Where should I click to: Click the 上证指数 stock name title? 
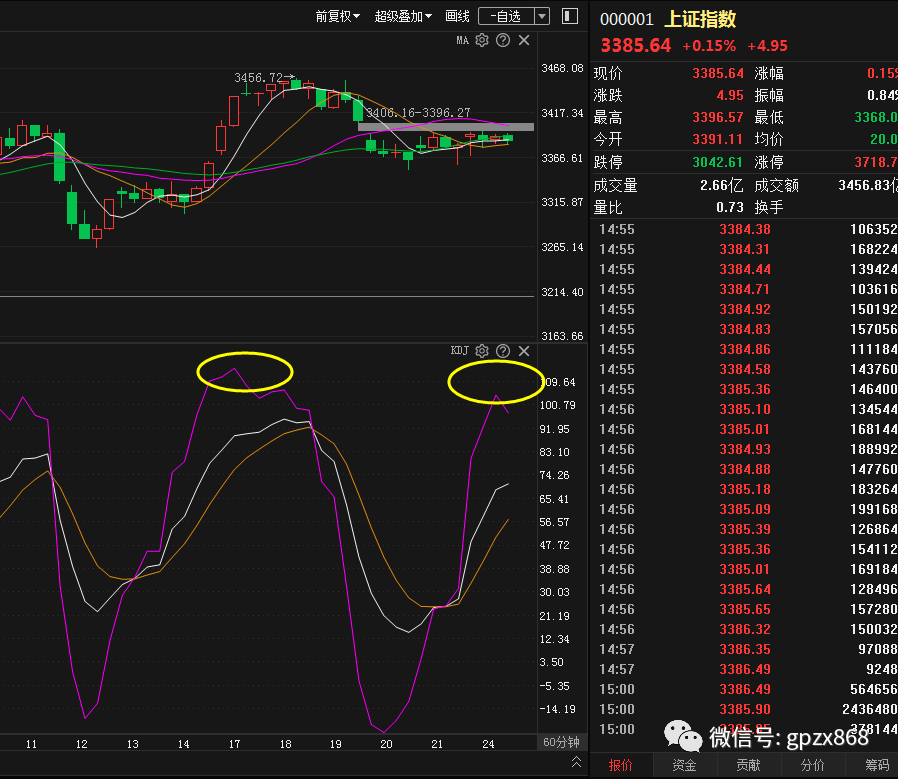tap(700, 19)
